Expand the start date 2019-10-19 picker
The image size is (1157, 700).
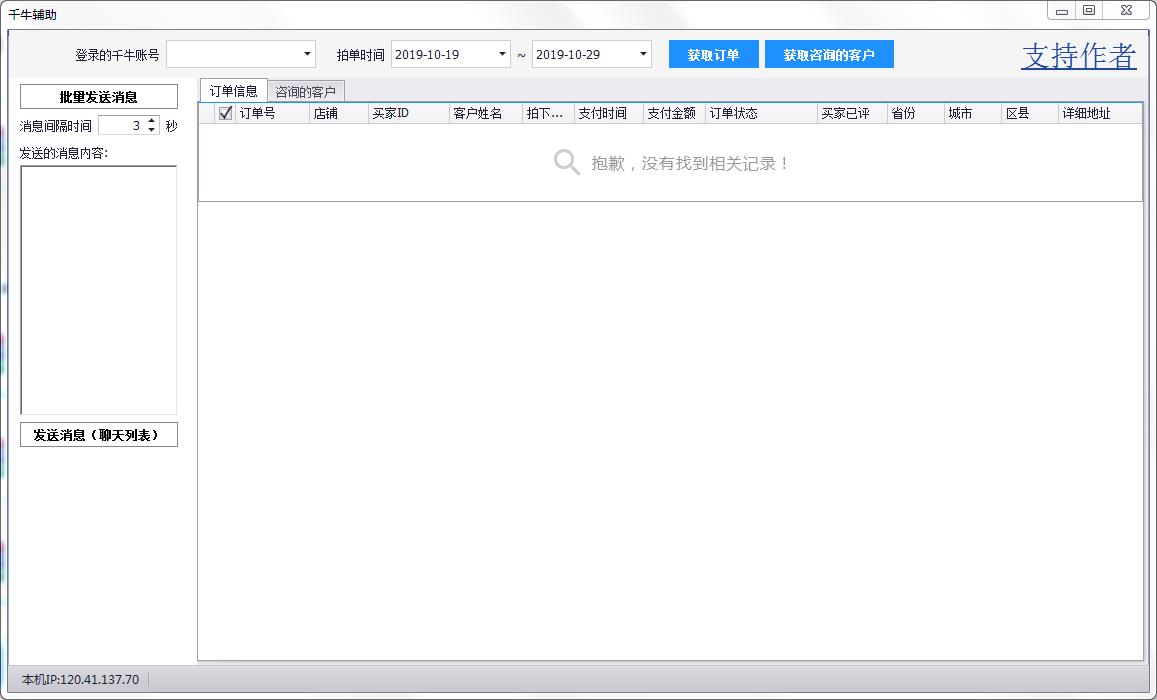click(502, 54)
